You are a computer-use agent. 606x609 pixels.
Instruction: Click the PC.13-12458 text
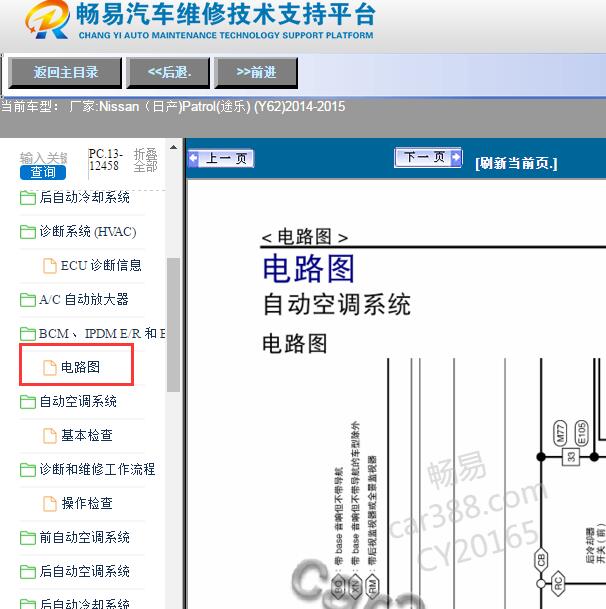point(105,160)
